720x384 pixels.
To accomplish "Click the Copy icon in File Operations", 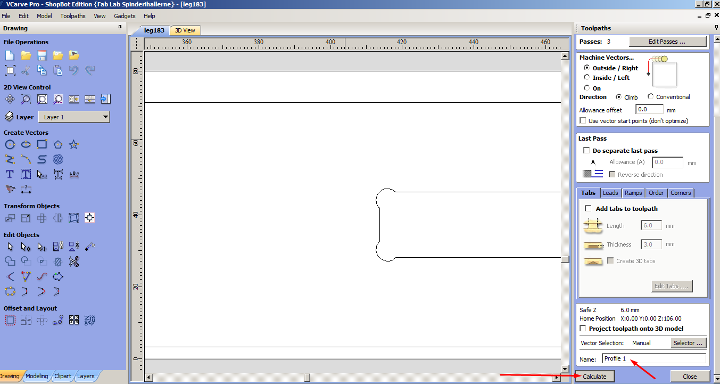I will [x=42, y=70].
